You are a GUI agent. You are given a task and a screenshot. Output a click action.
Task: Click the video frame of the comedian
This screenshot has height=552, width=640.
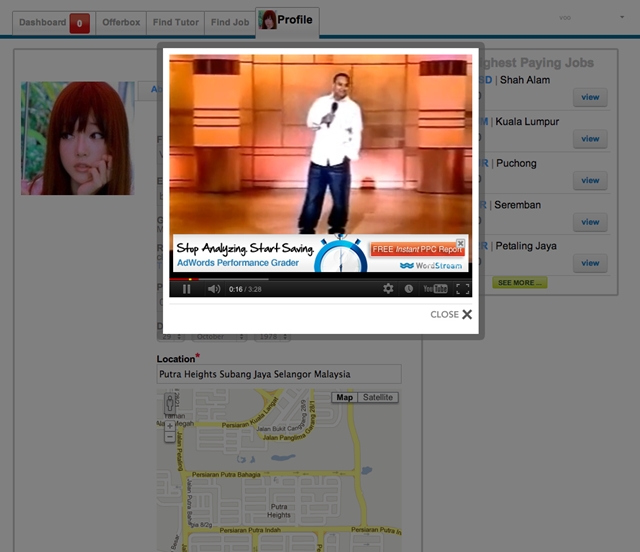(x=320, y=144)
